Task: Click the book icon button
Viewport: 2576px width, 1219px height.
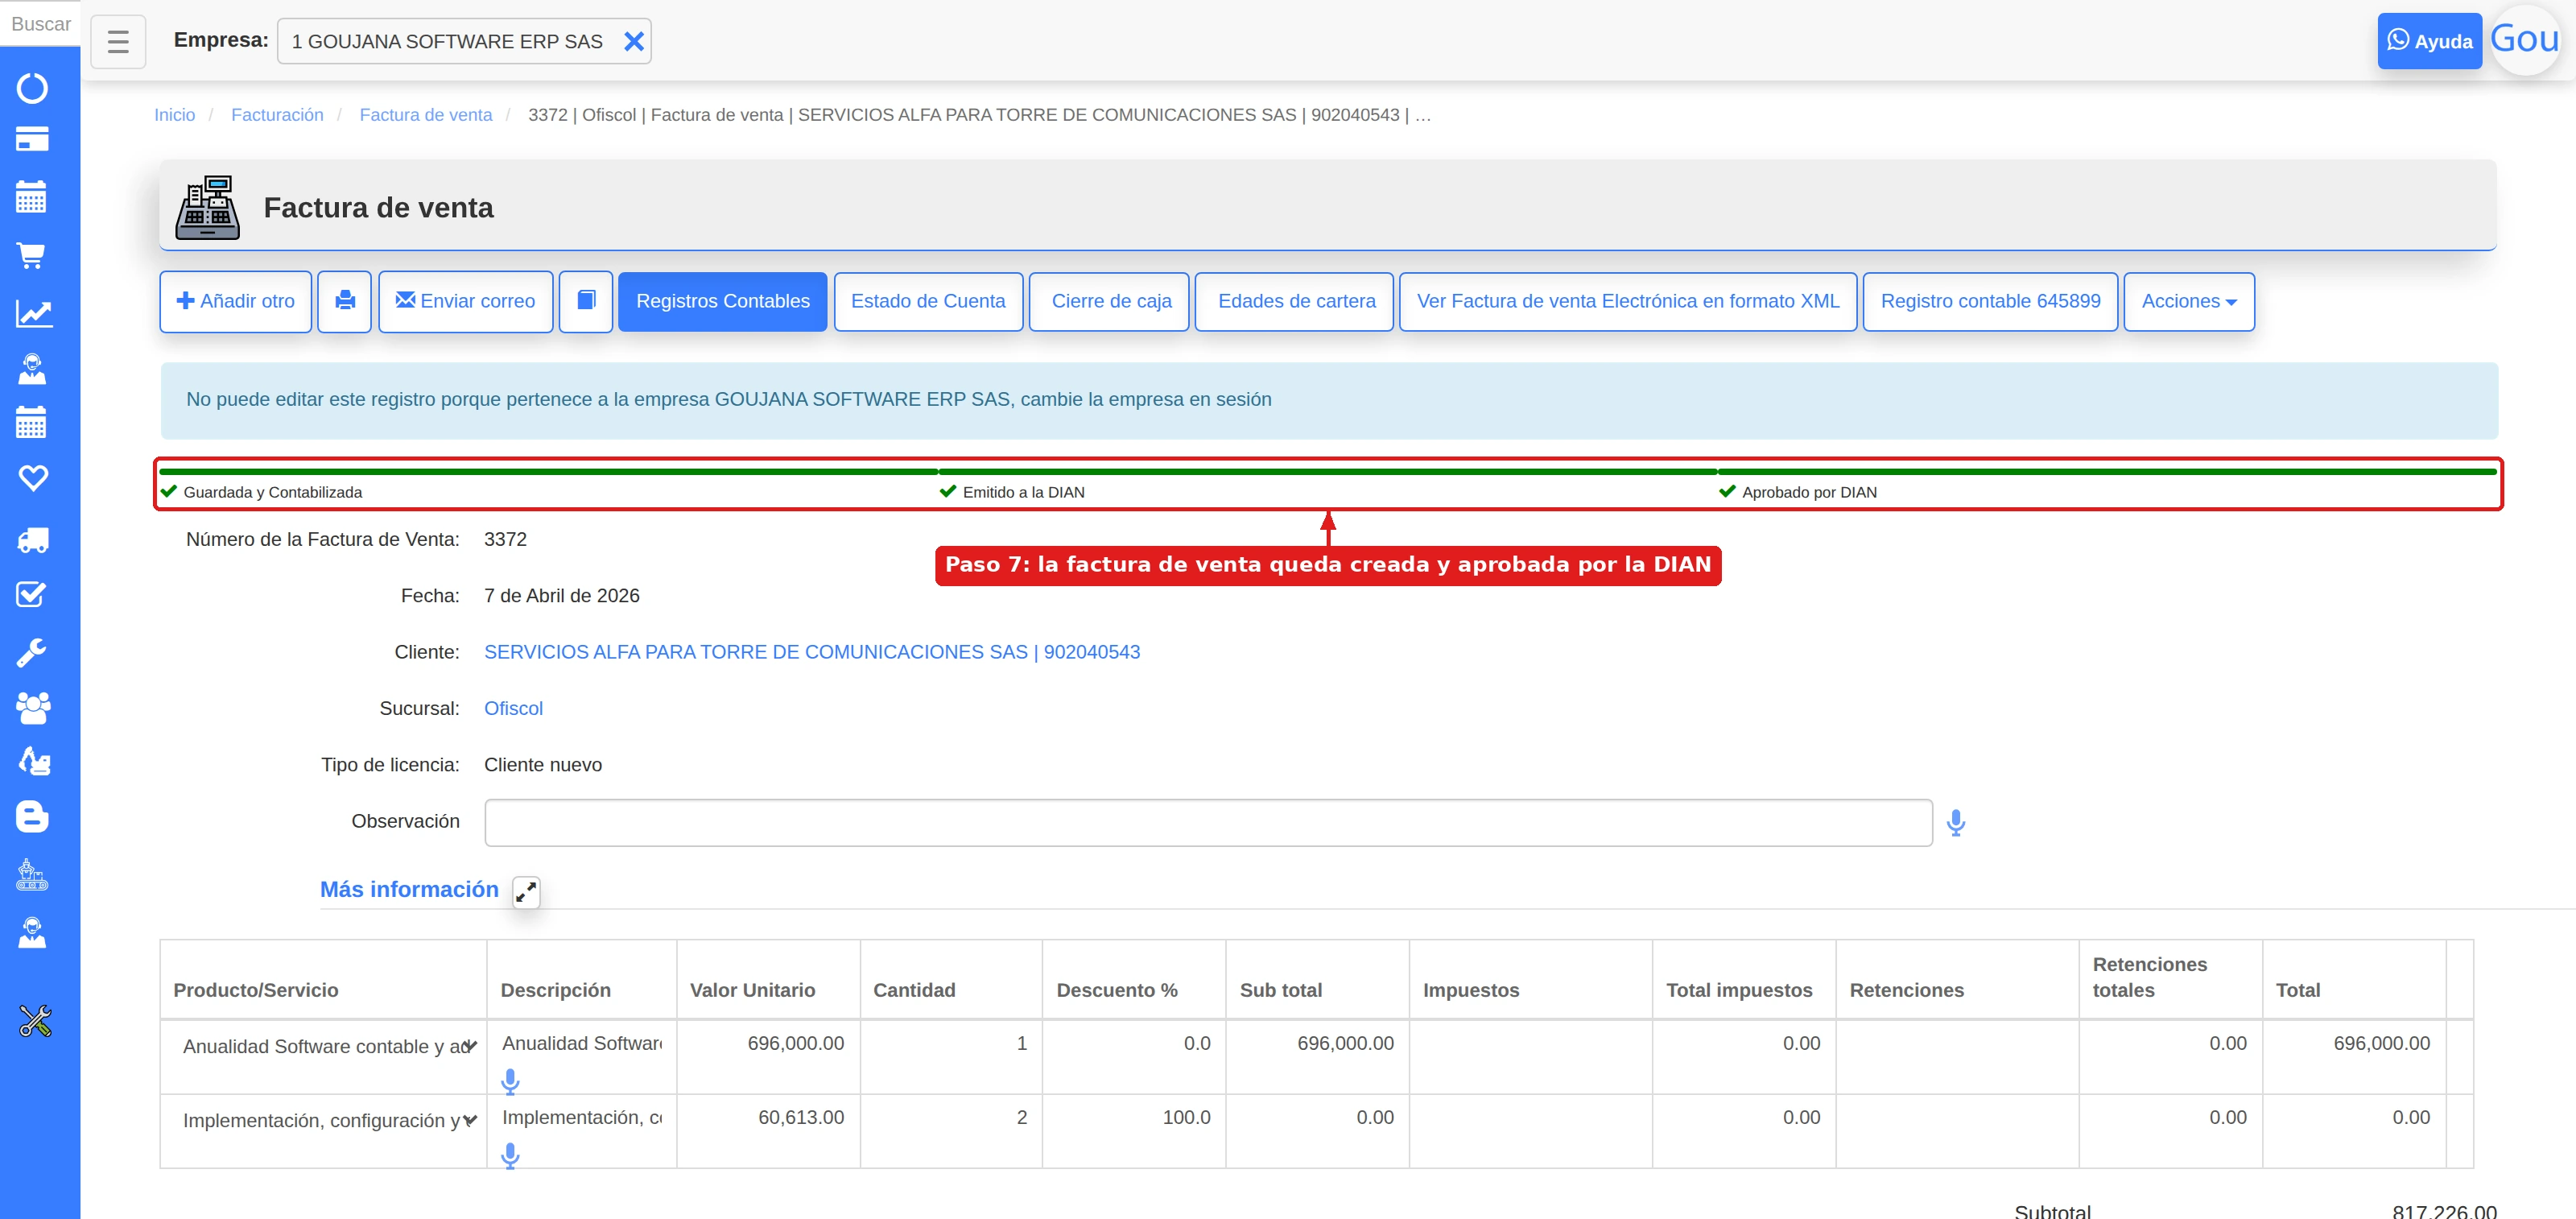Action: click(586, 301)
